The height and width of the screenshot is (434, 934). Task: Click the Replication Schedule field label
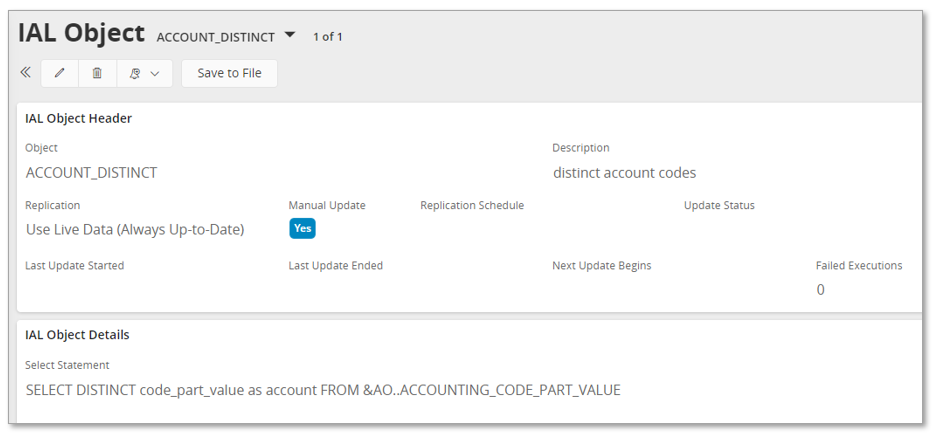click(472, 205)
